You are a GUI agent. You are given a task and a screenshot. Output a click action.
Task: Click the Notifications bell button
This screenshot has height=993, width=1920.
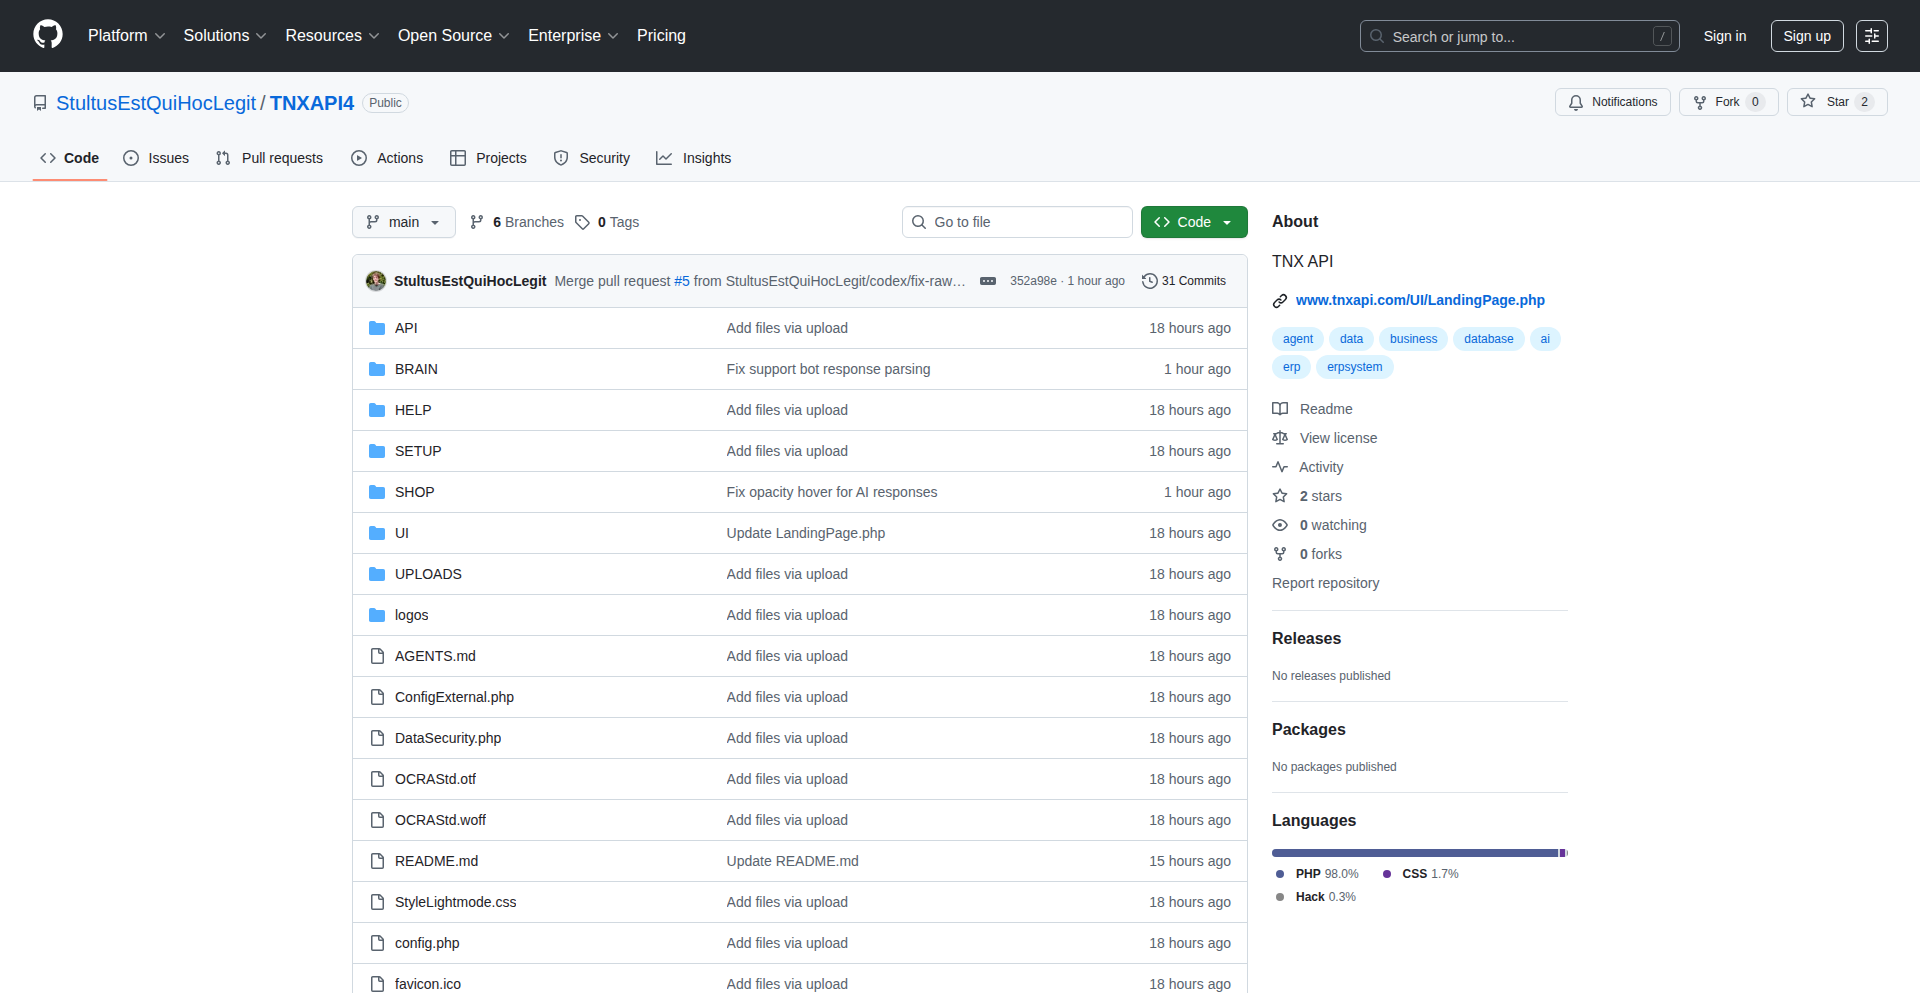[1612, 102]
